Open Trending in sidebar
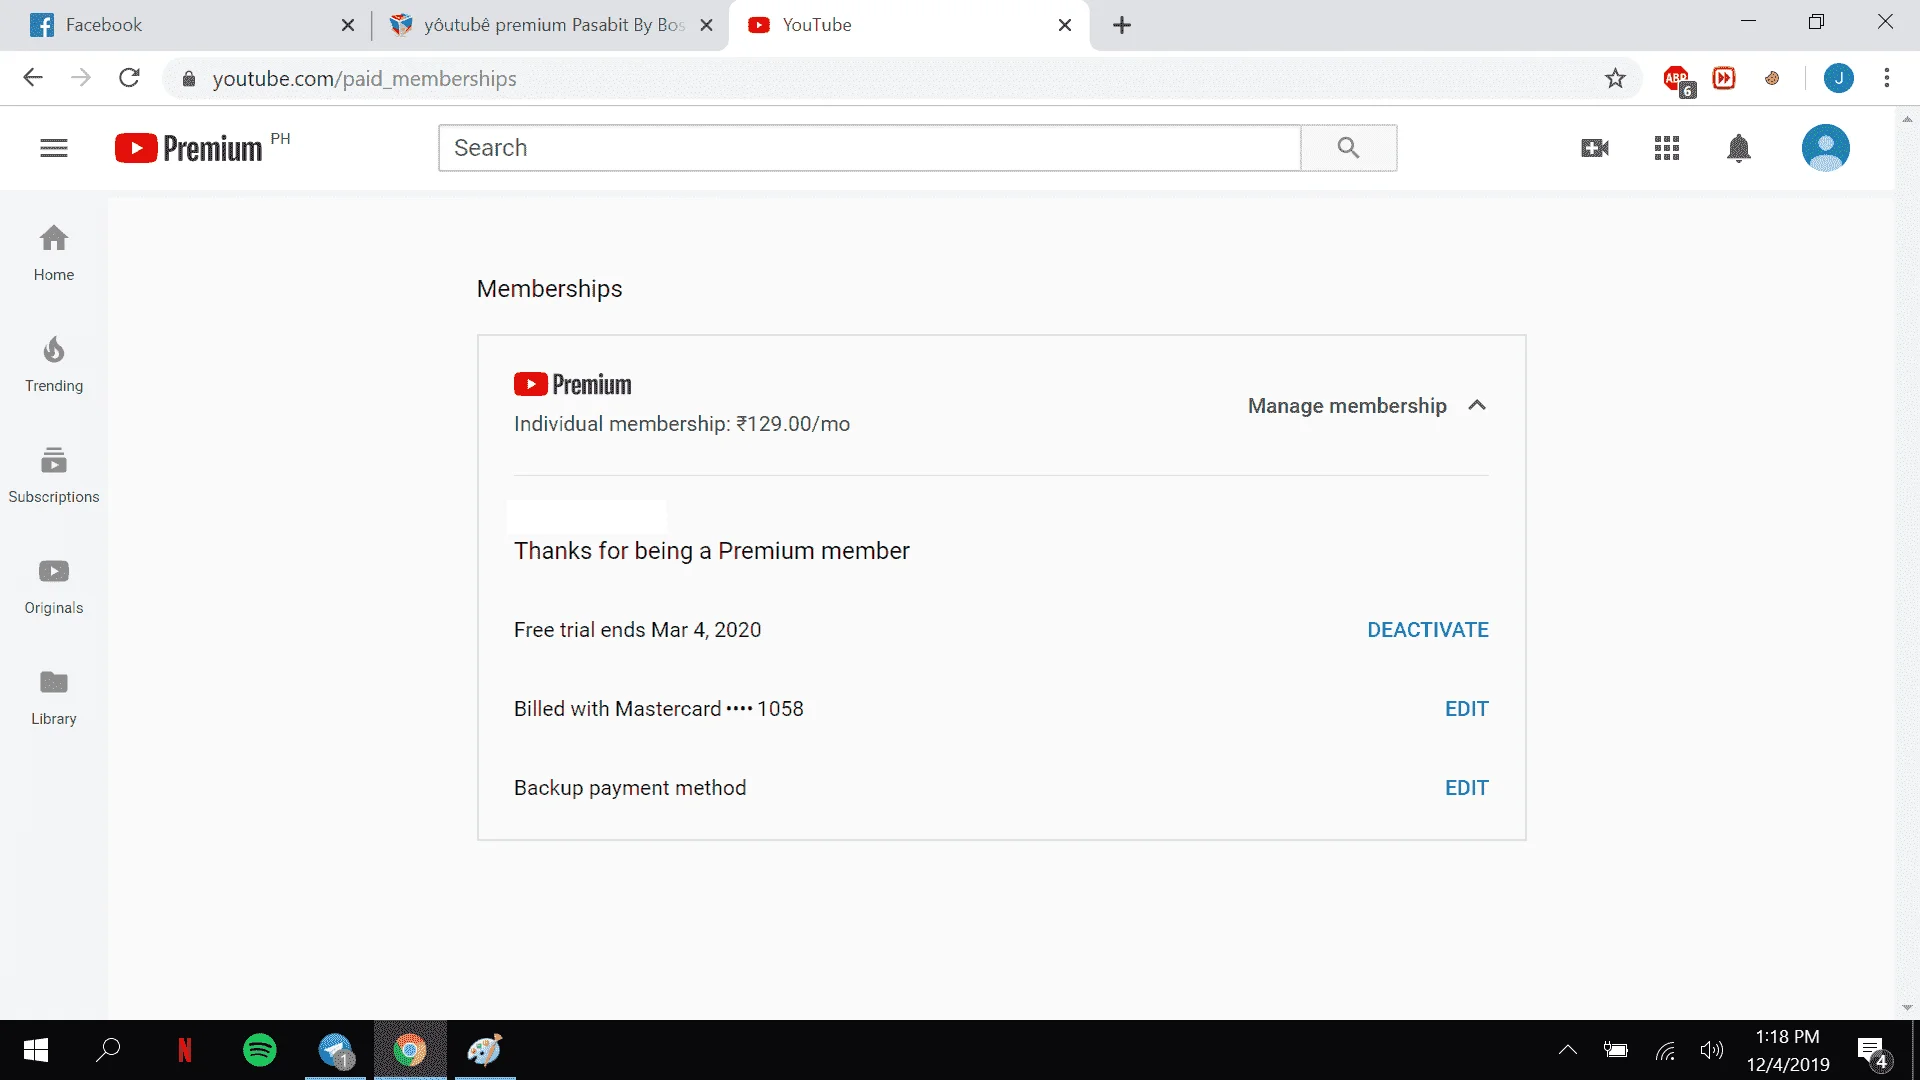This screenshot has width=1920, height=1080. (x=54, y=364)
